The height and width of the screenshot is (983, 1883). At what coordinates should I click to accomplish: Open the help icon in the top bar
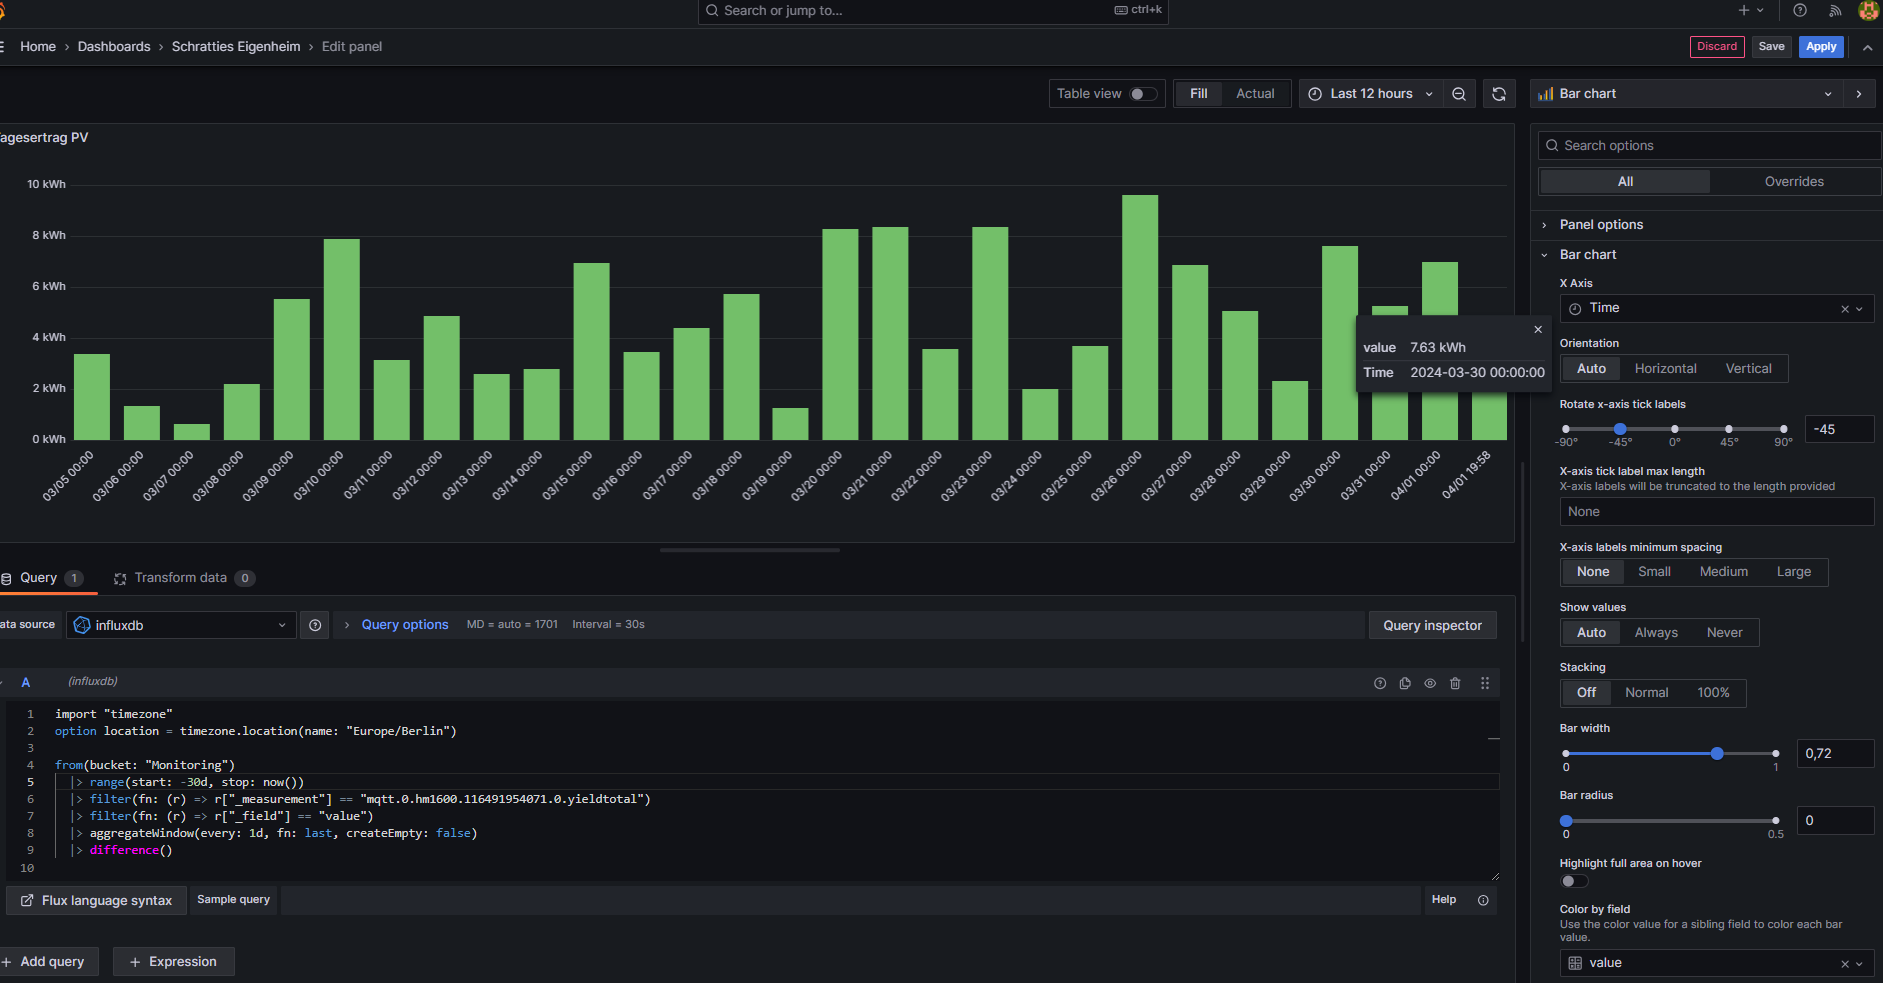point(1800,11)
